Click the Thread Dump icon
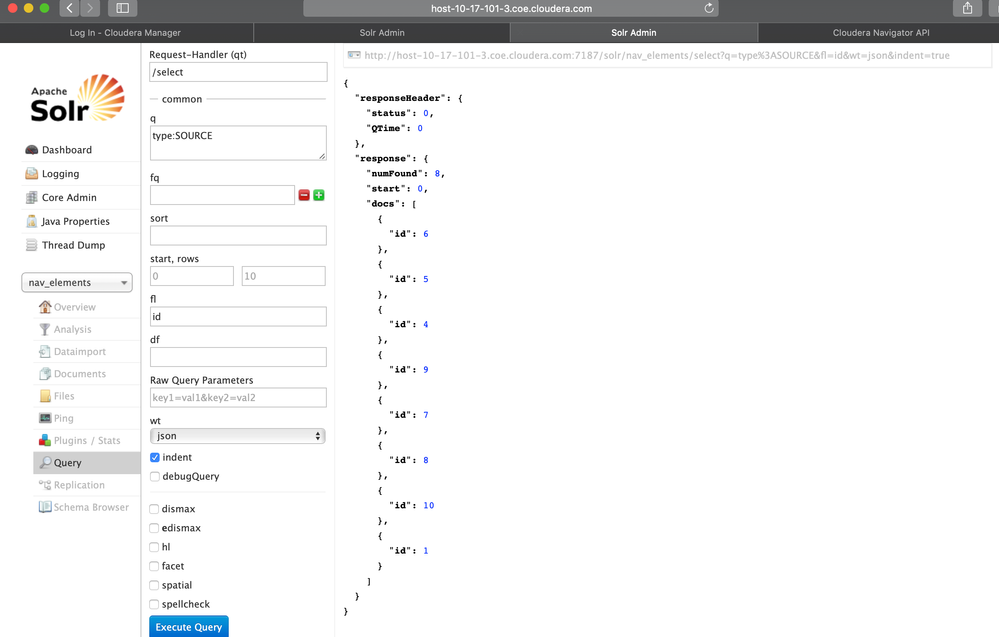Image resolution: width=999 pixels, height=637 pixels. point(31,245)
